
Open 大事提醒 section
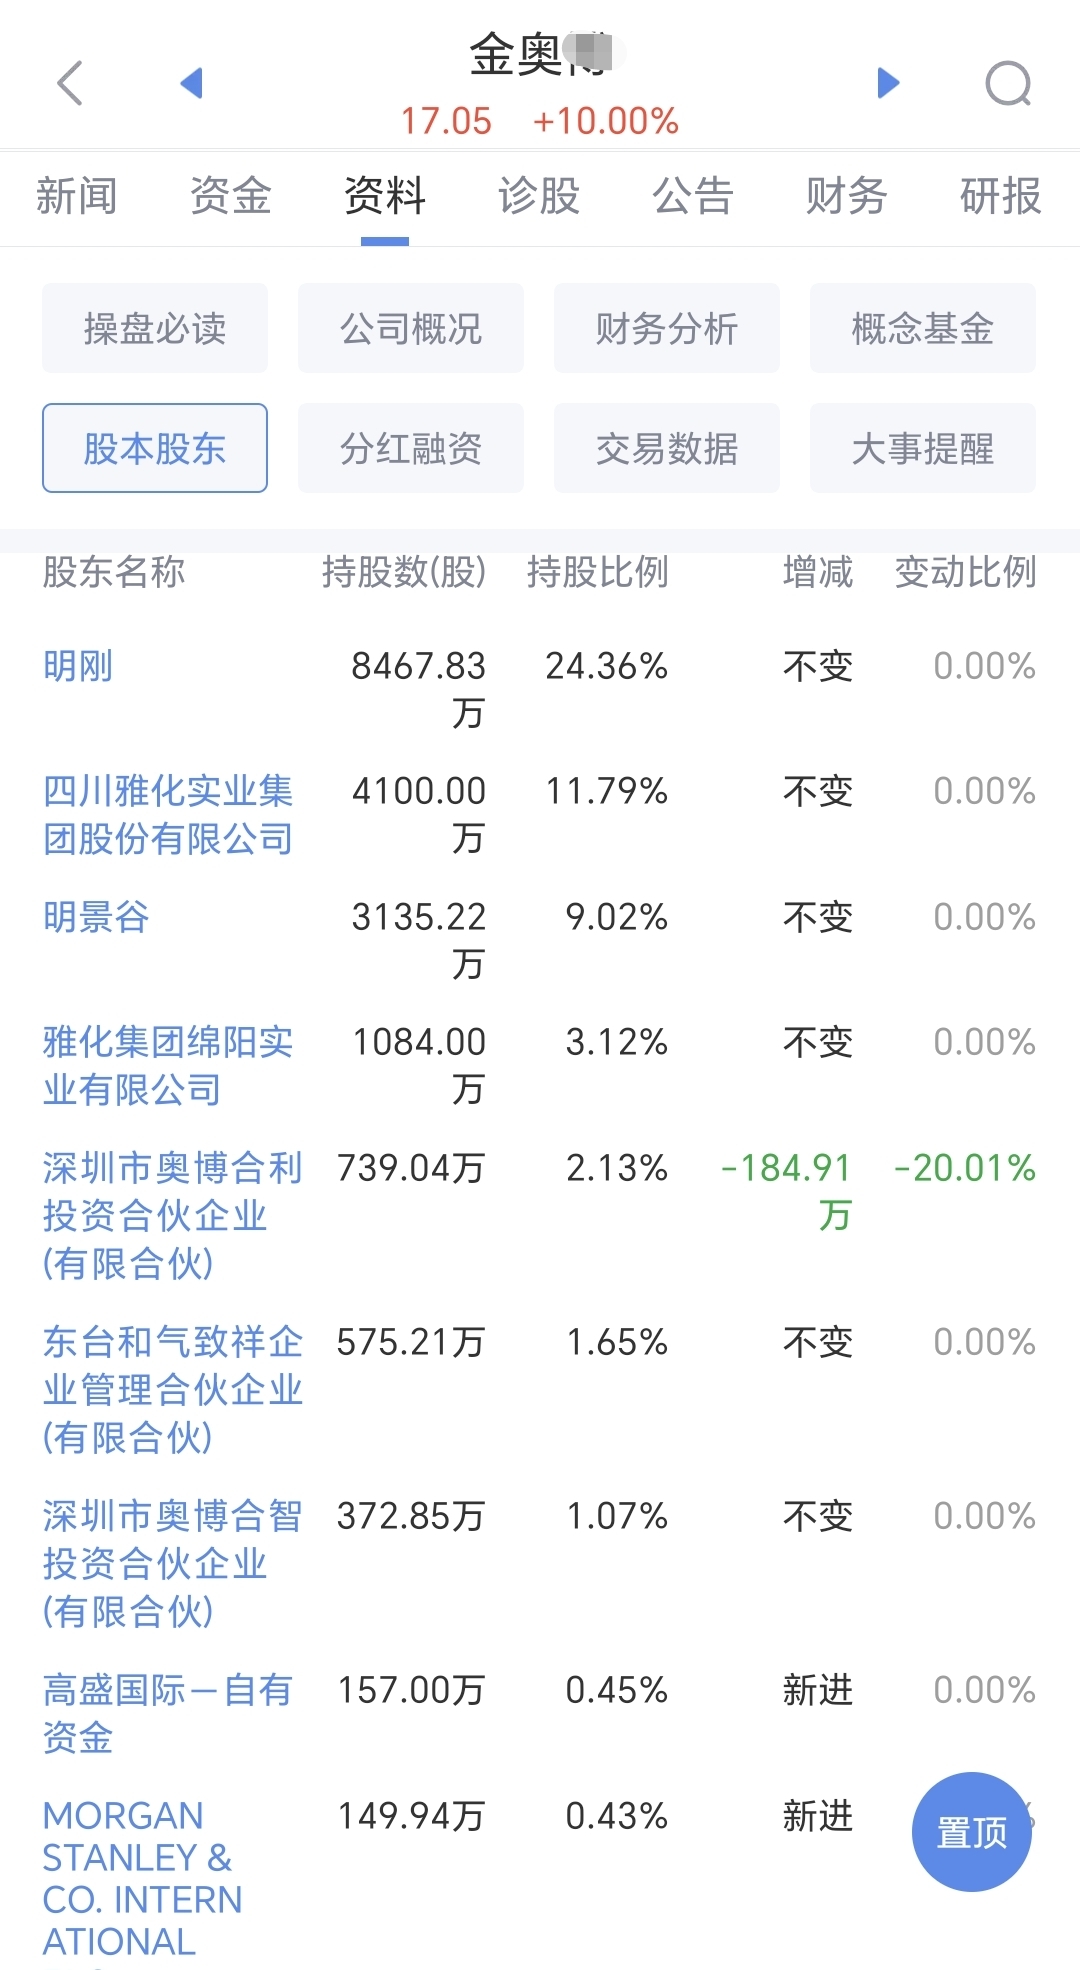pyautogui.click(x=923, y=448)
